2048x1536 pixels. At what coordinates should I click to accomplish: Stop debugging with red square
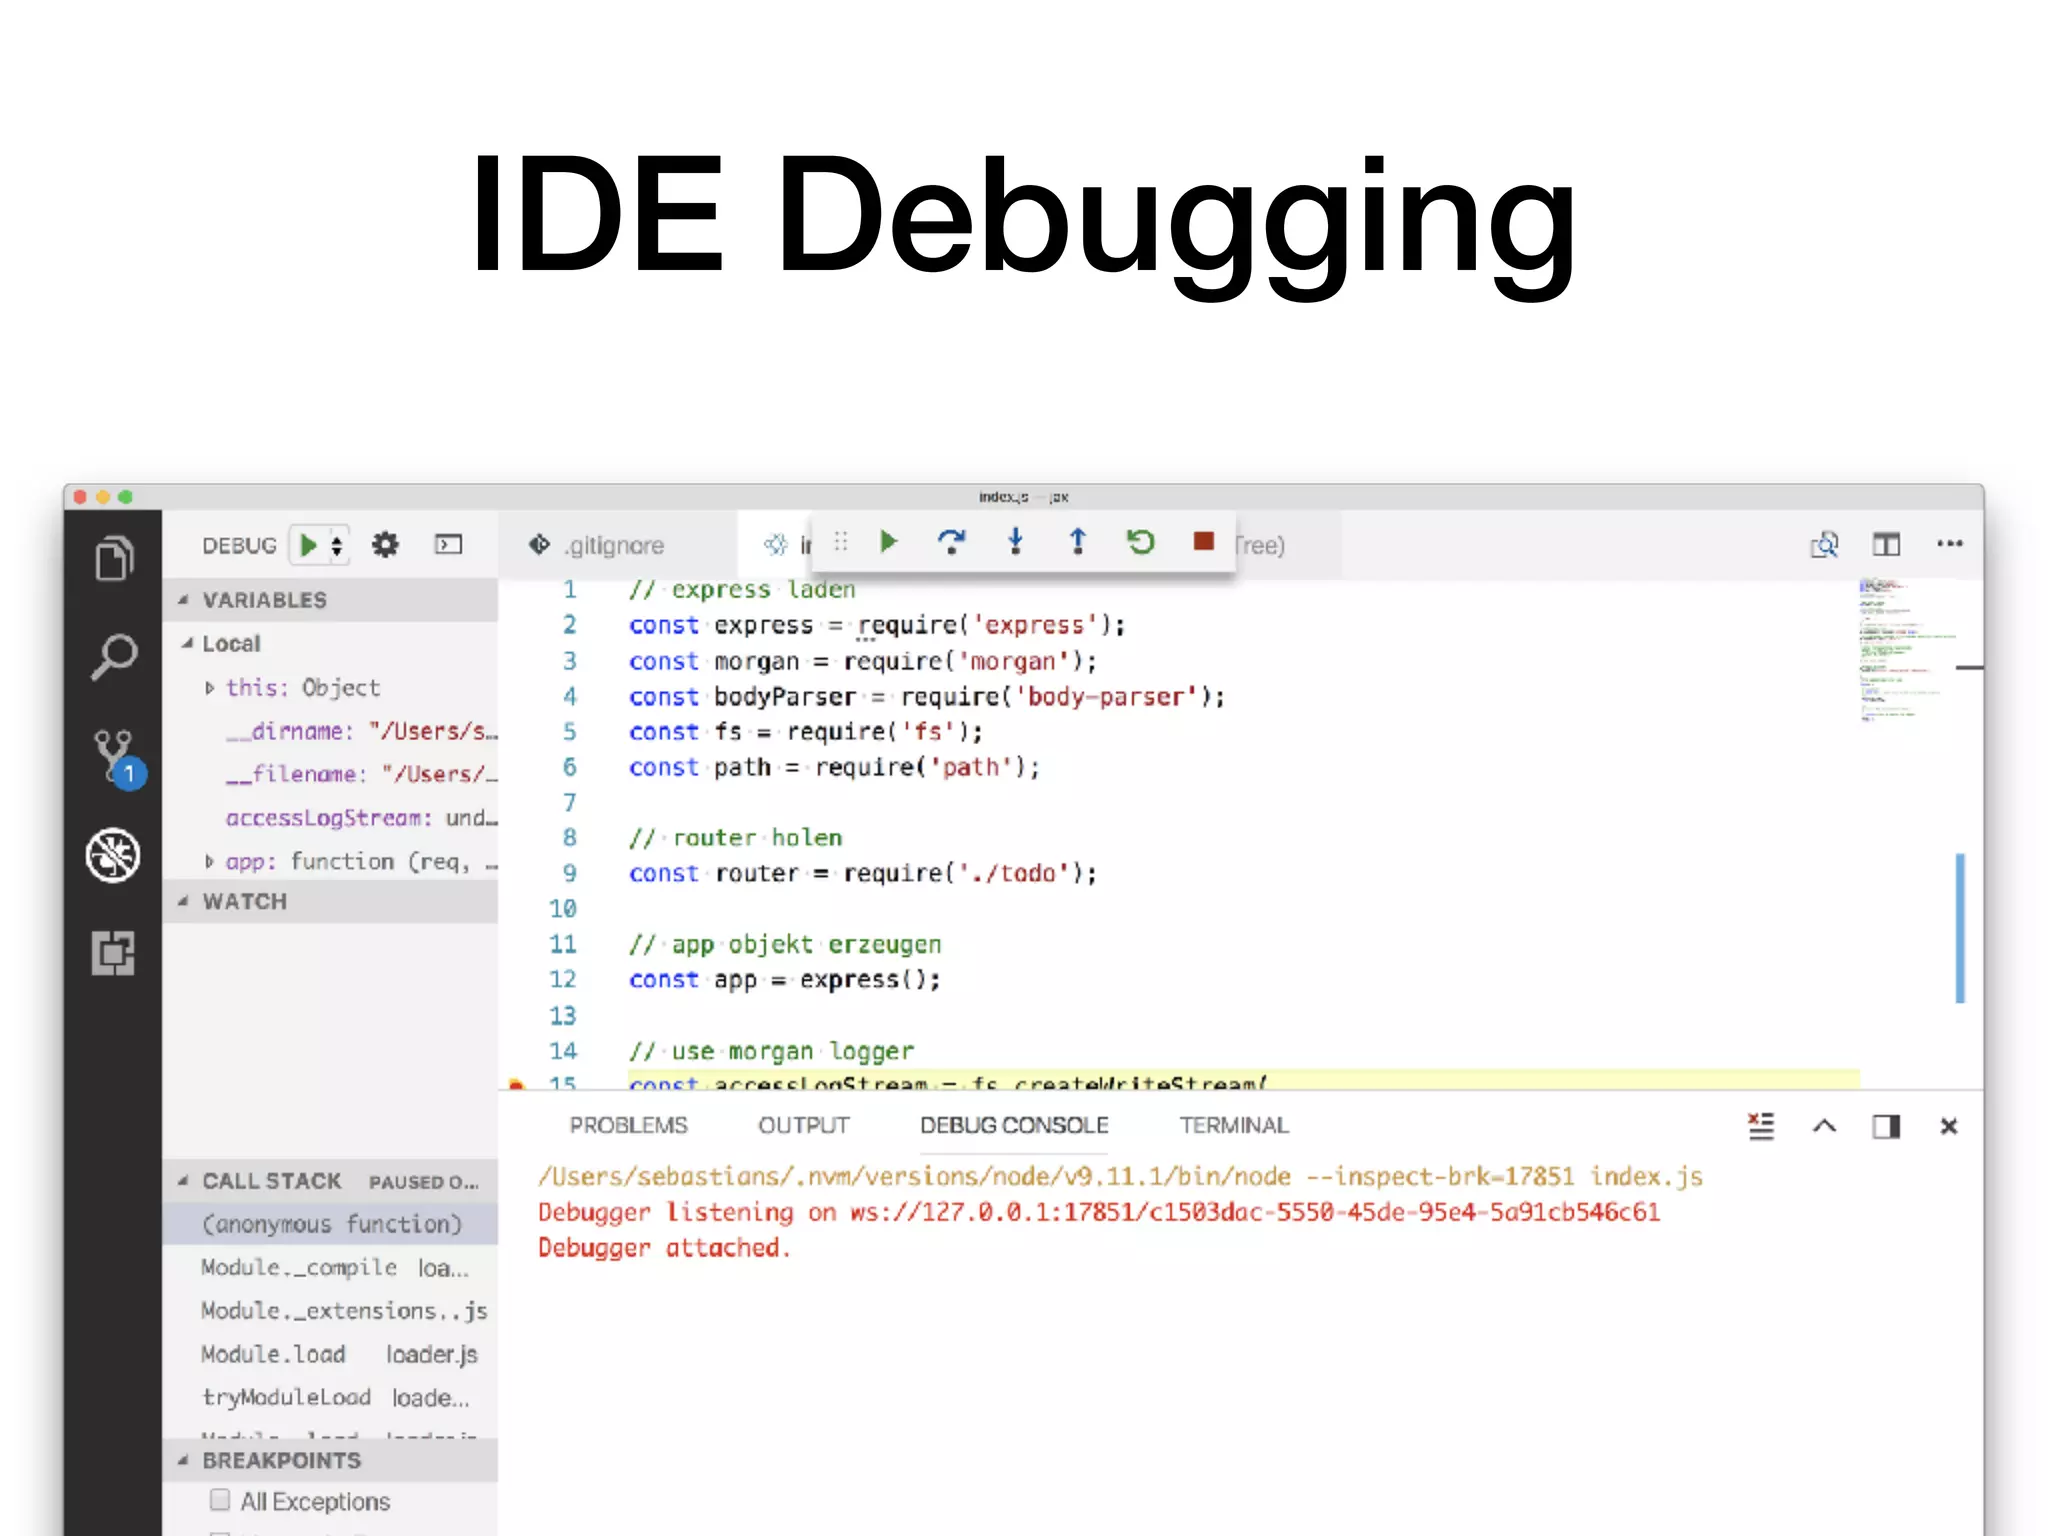(1203, 542)
